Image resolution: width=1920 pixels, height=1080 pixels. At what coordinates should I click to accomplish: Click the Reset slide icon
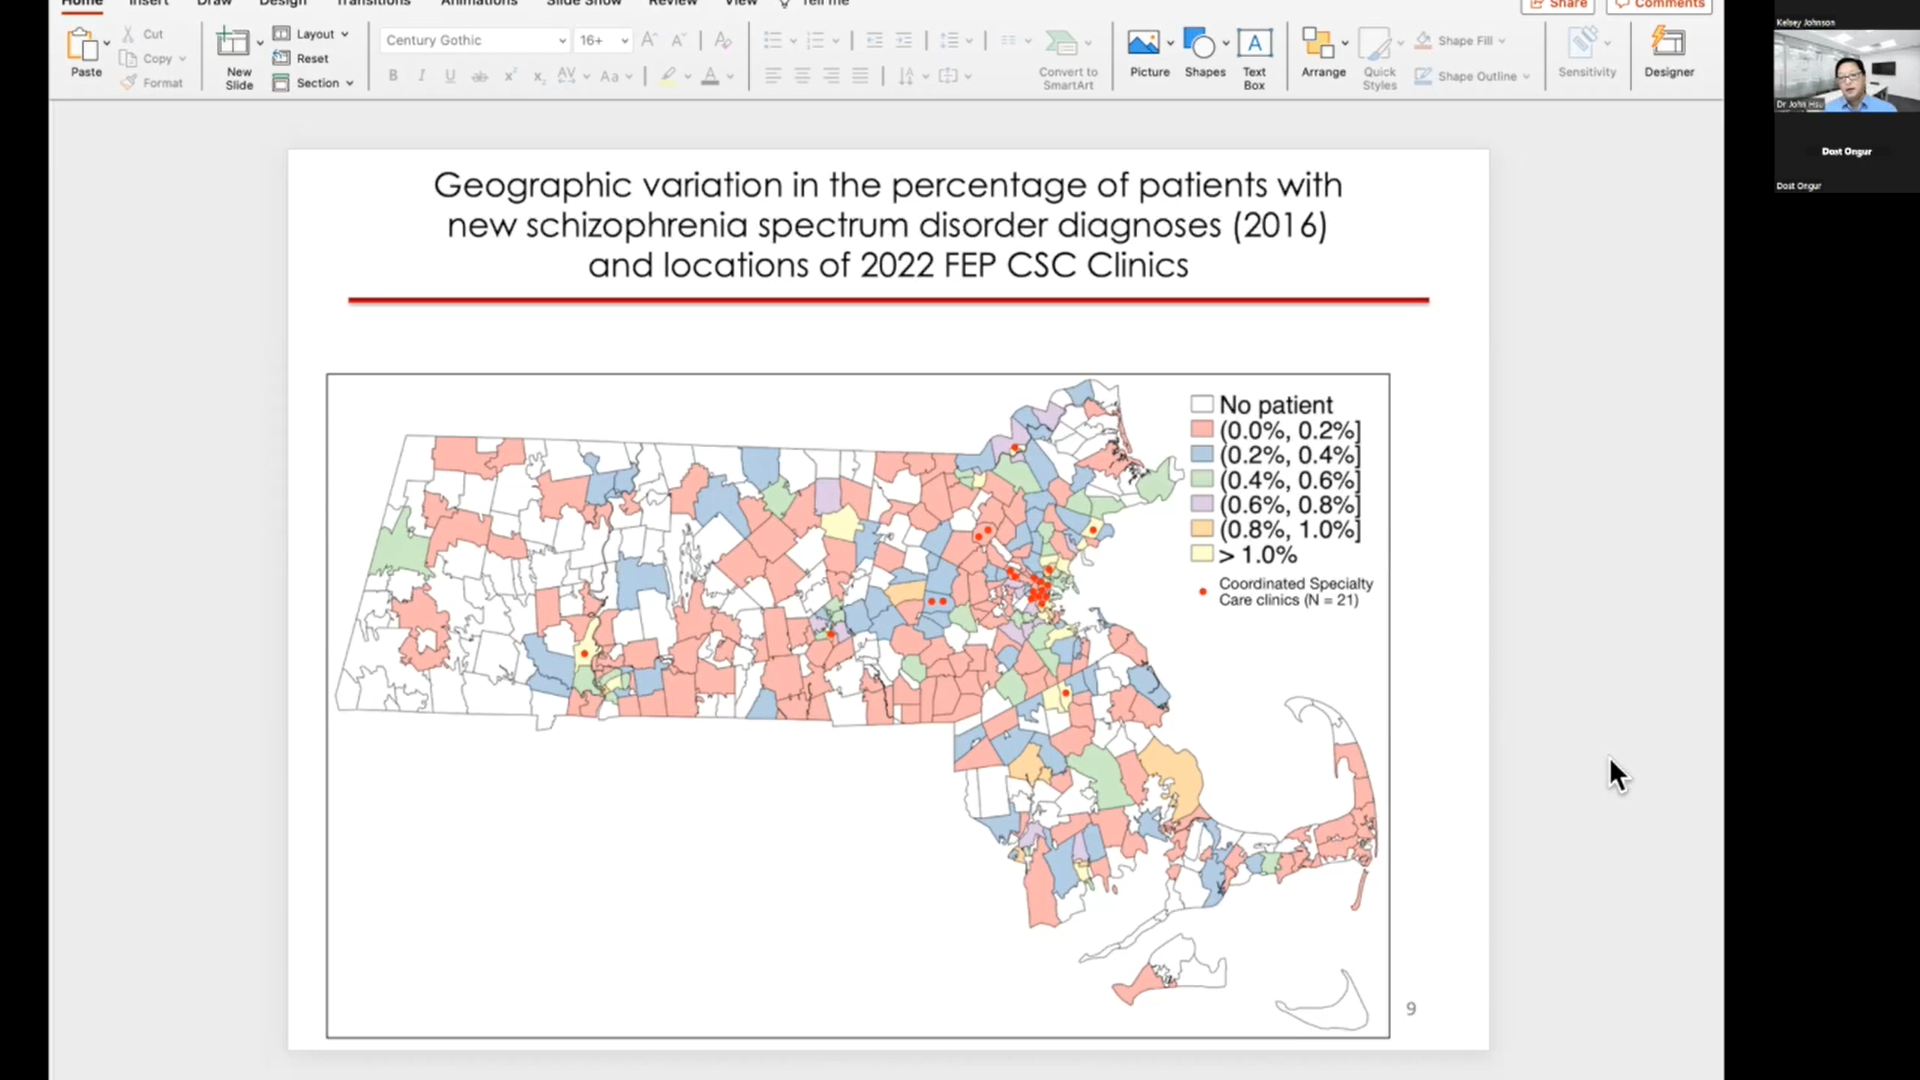[282, 58]
